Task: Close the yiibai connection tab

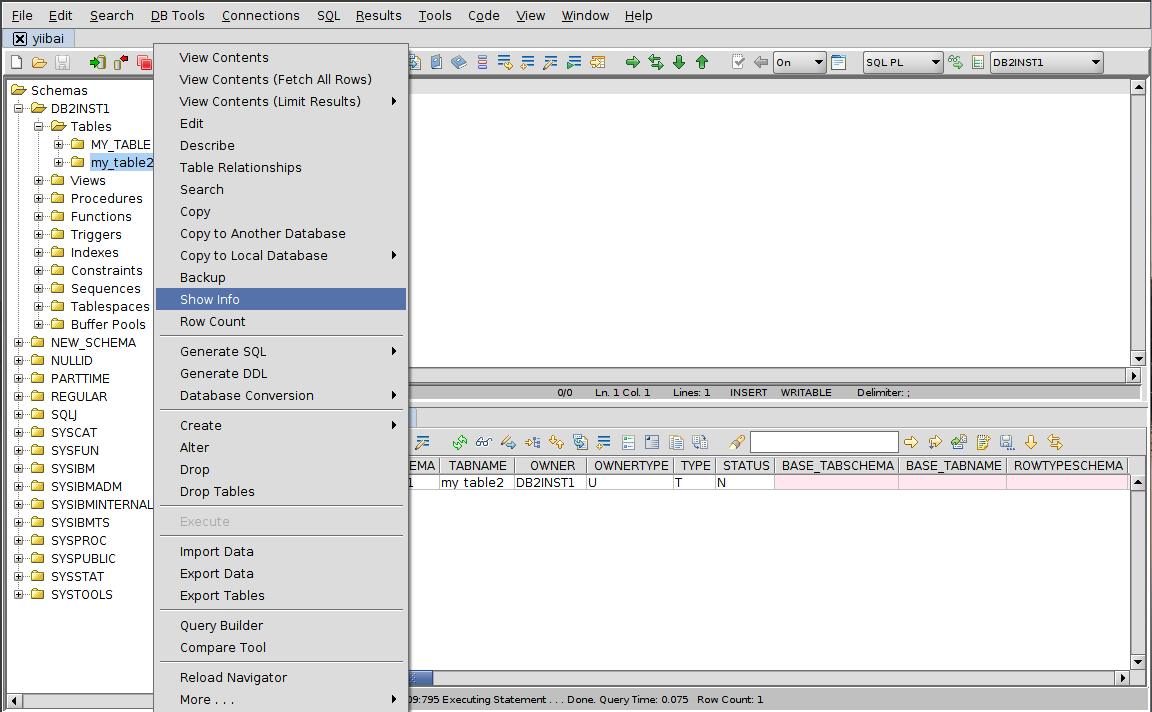Action: click(x=20, y=38)
